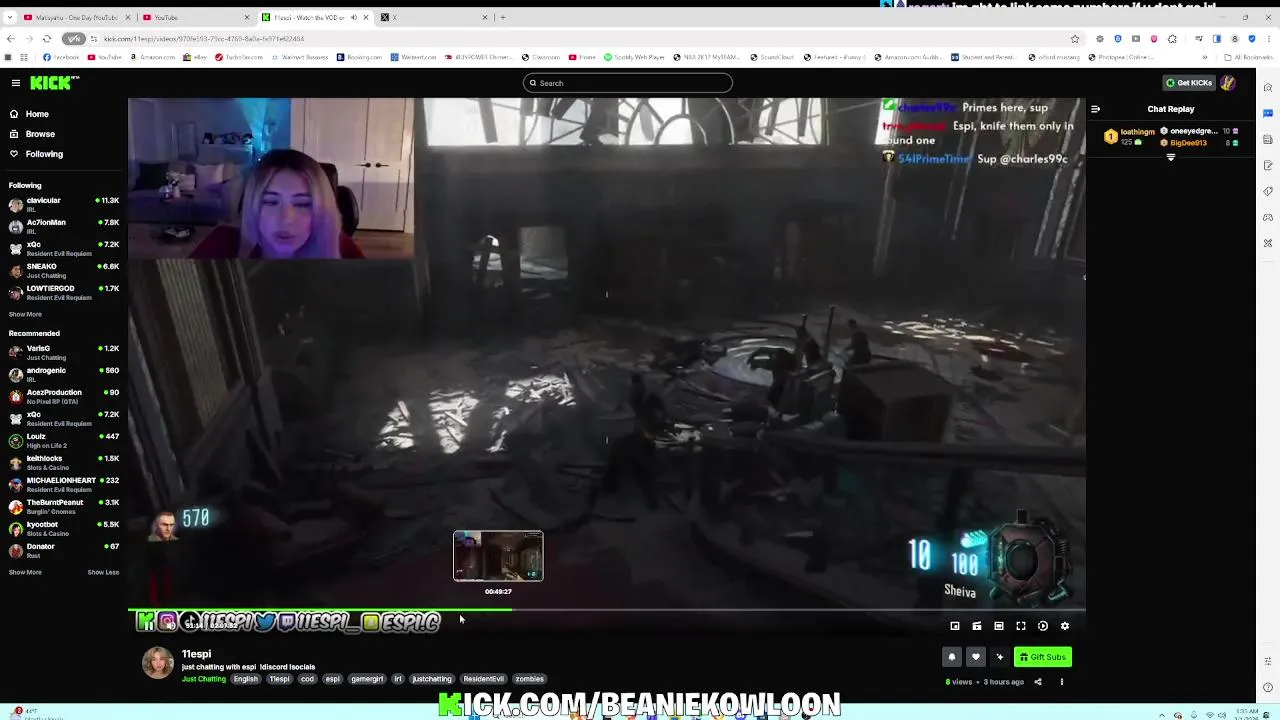The width and height of the screenshot is (1280, 720).
Task: Open androgenic recommended channel
Action: click(64, 375)
